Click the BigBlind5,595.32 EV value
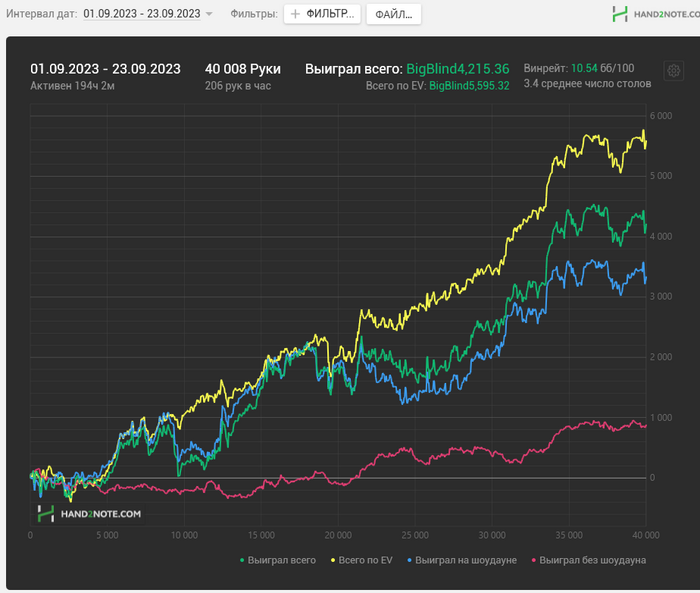Screen dimensions: 700x593 [469, 86]
